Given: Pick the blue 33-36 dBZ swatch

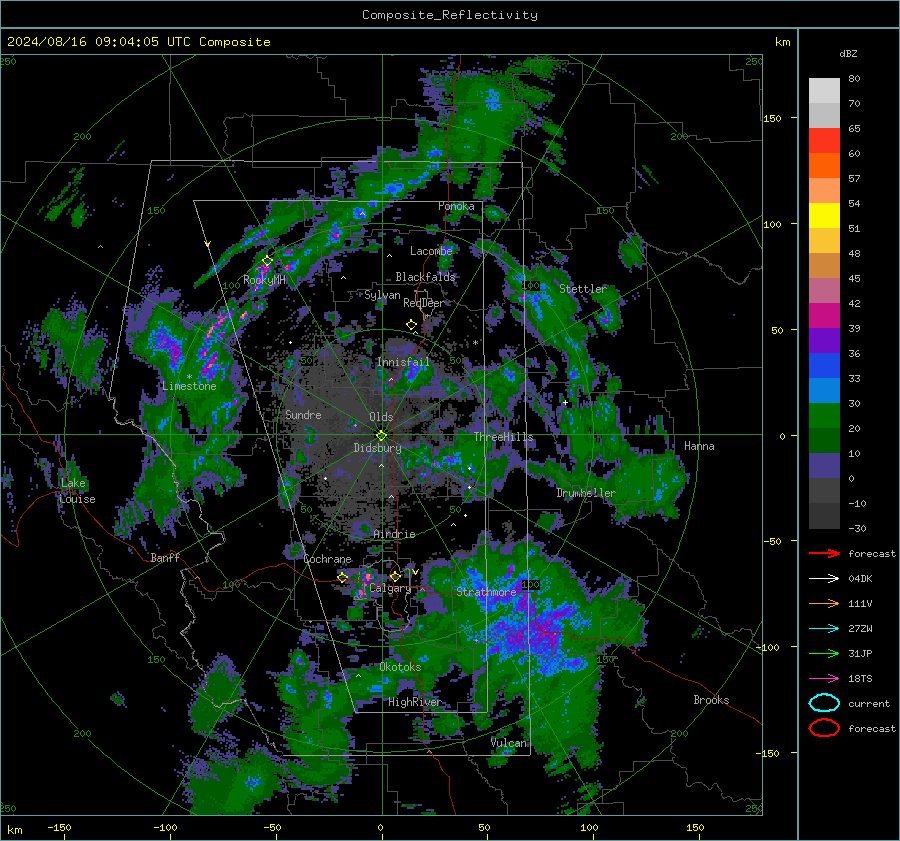Looking at the screenshot, I should pyautogui.click(x=824, y=366).
